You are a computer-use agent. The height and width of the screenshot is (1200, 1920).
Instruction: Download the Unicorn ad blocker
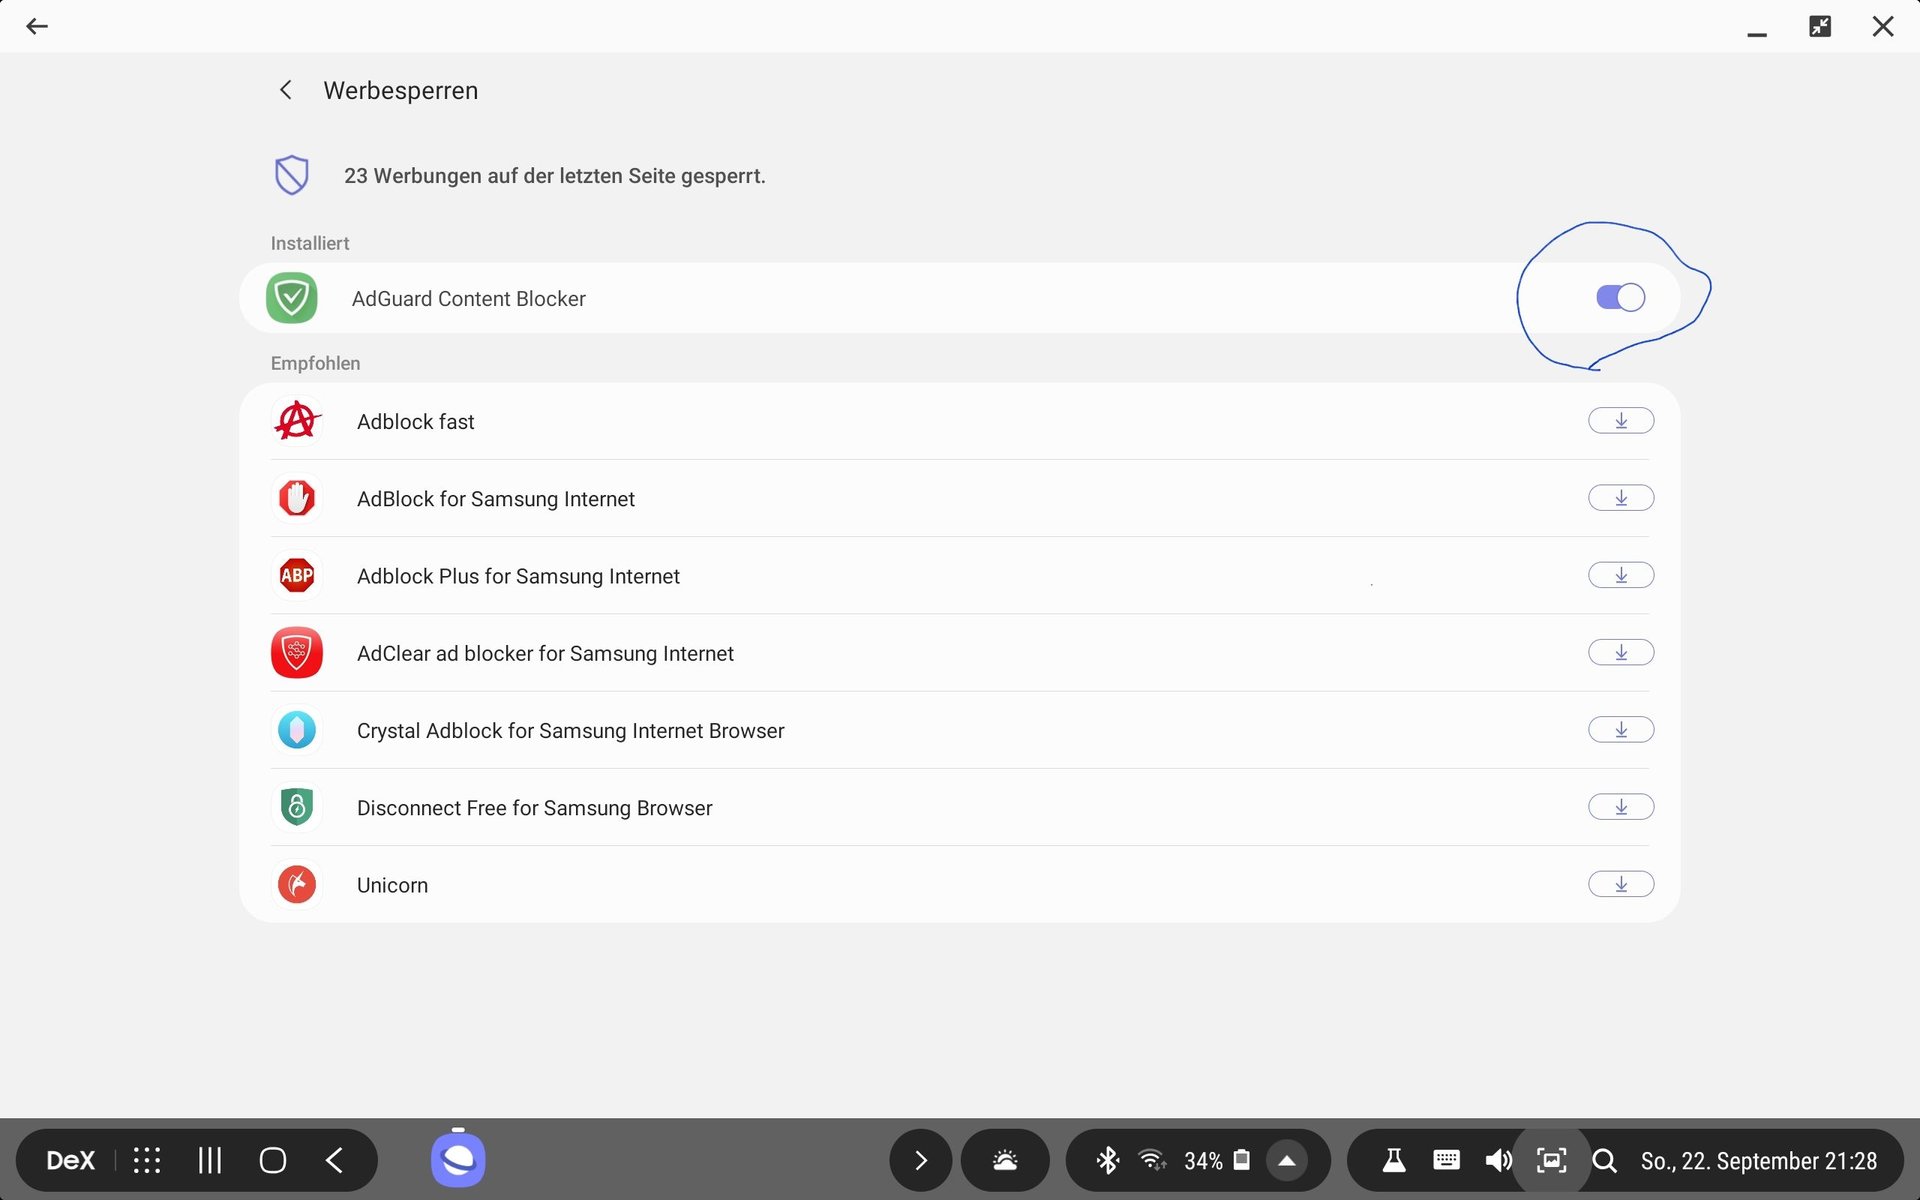(1621, 884)
